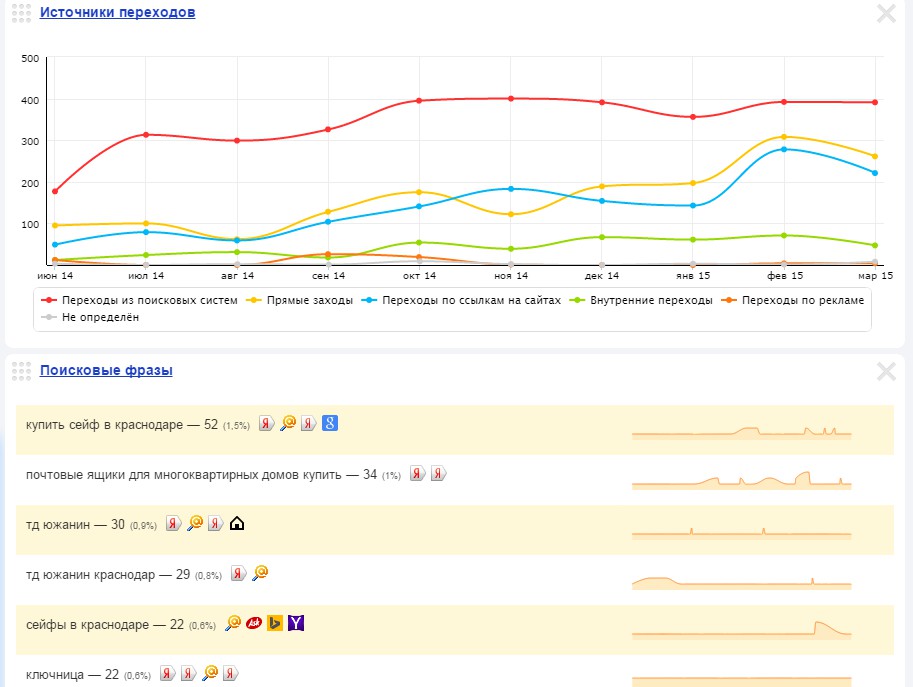The height and width of the screenshot is (687, 913).
Task: Click the Ask icon in сейфы в краснодаре row
Action: tap(254, 624)
